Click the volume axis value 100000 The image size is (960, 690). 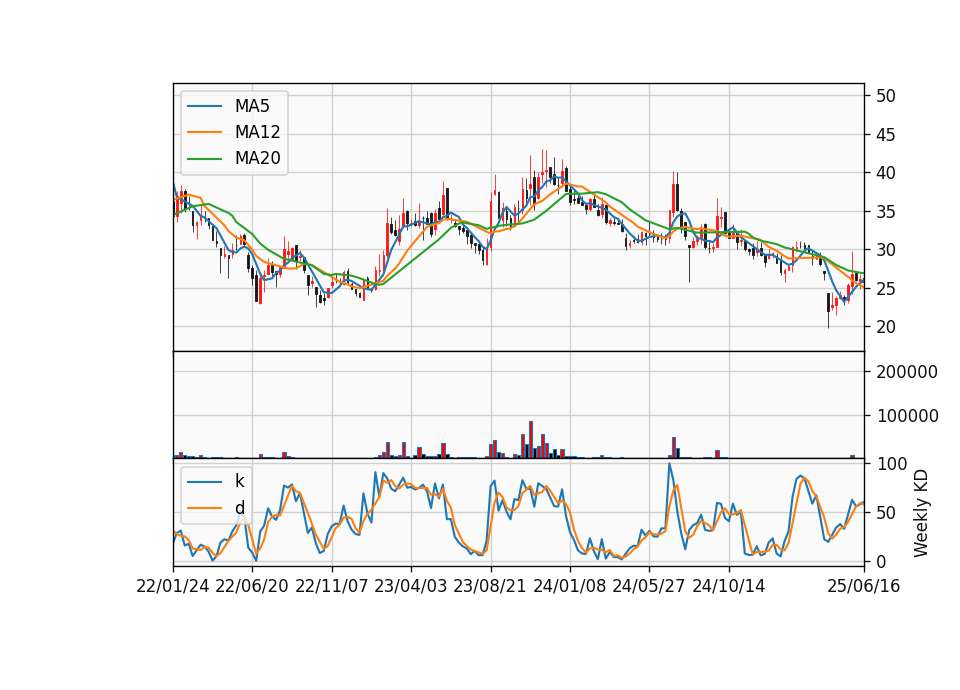(907, 416)
